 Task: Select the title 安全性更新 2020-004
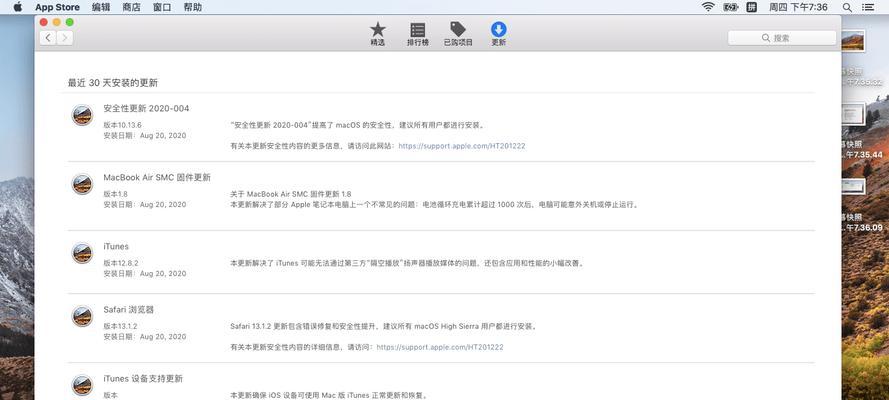(x=146, y=108)
